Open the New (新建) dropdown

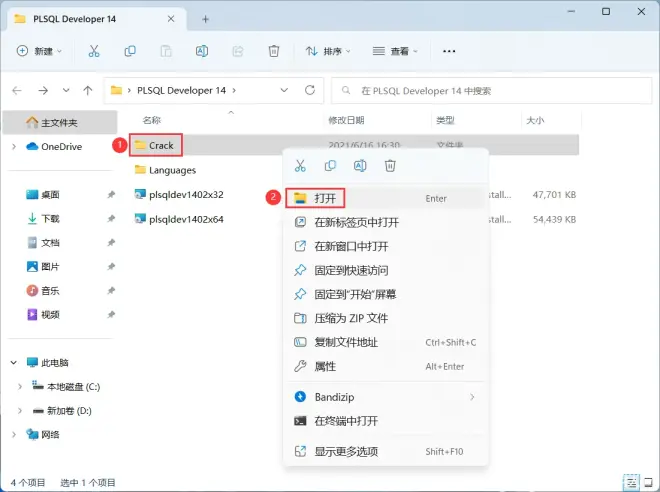(x=39, y=51)
